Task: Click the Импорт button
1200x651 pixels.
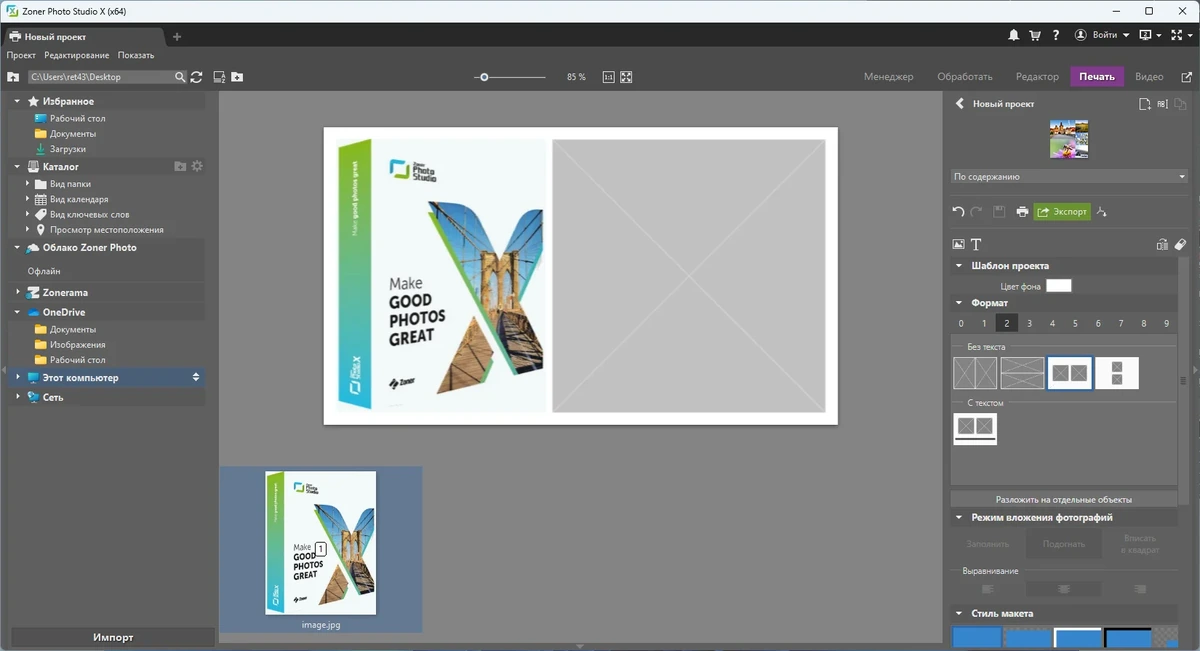Action: [x=113, y=637]
